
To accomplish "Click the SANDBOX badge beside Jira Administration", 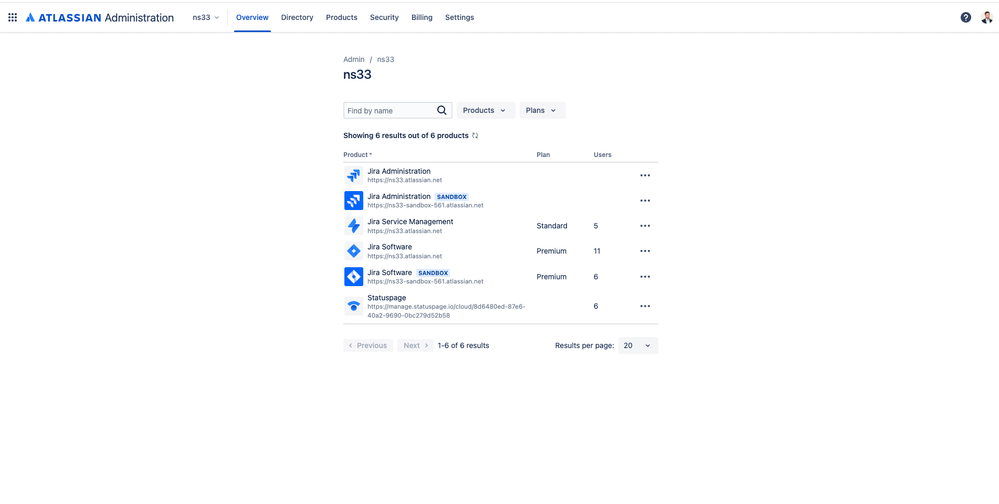I will coord(452,197).
